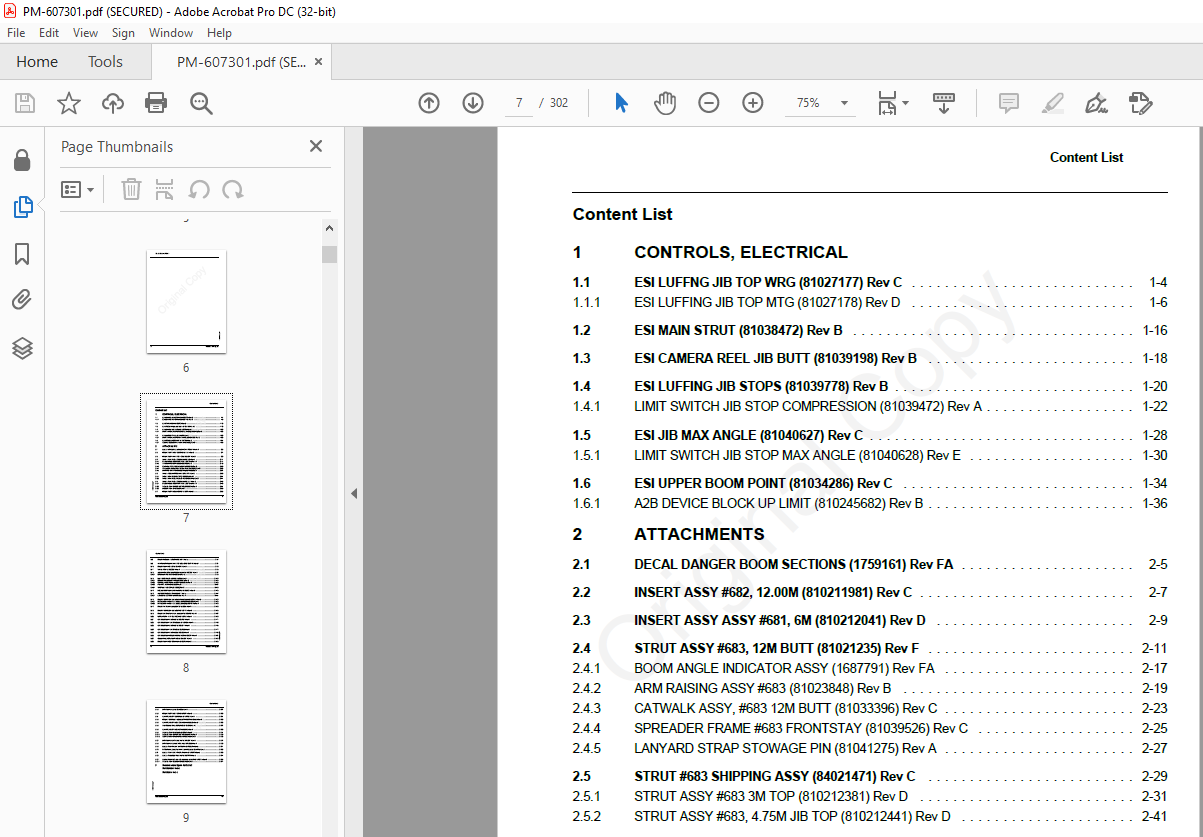Click the delete pages trash icon
This screenshot has width=1203, height=837.
(x=131, y=189)
